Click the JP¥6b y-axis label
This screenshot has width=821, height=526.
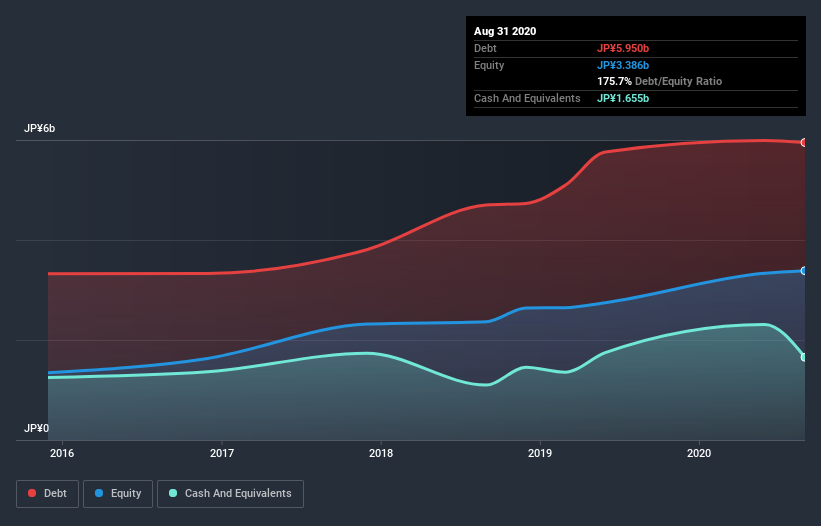(39, 128)
